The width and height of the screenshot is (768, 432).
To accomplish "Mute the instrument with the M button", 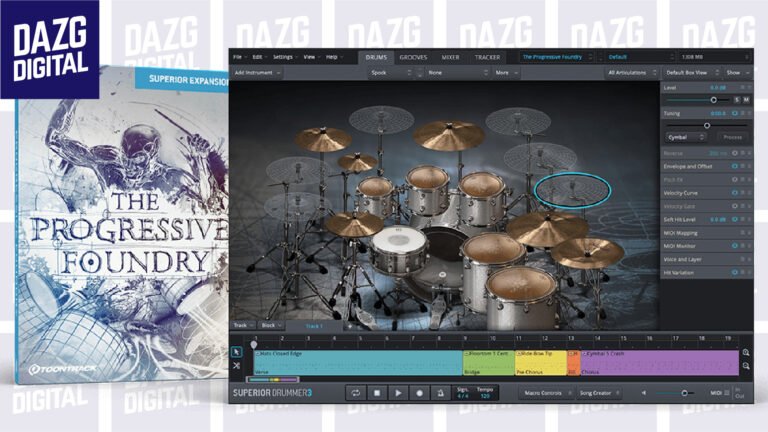I will click(x=746, y=100).
